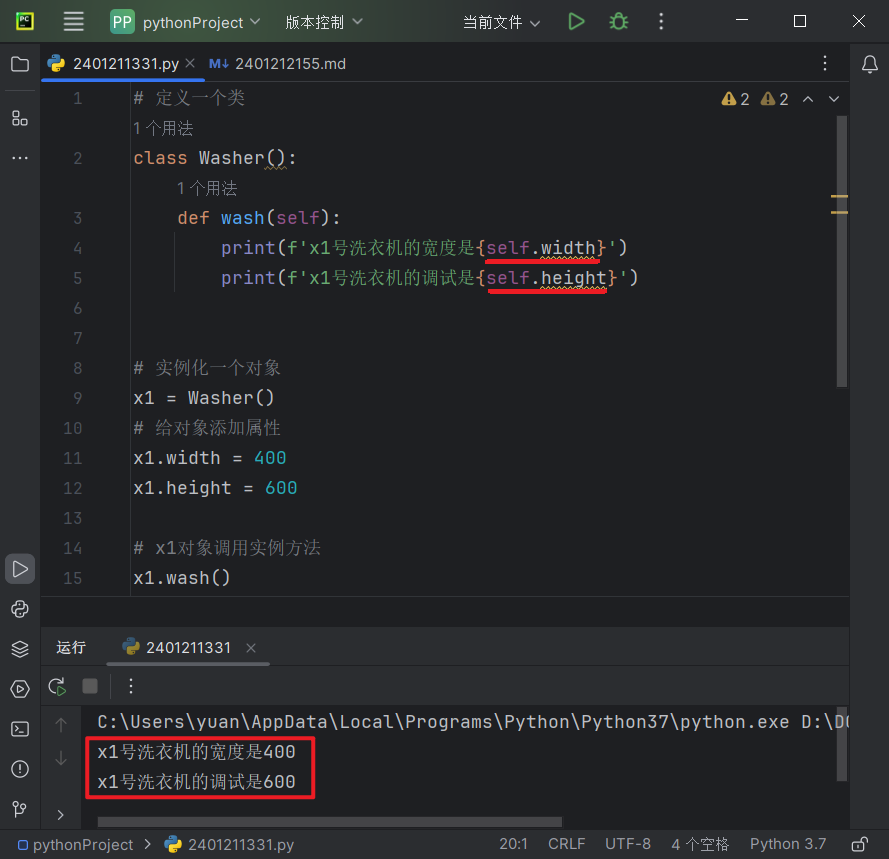The height and width of the screenshot is (859, 889).
Task: Expand console side toolbar chevron
Action: pos(61,815)
